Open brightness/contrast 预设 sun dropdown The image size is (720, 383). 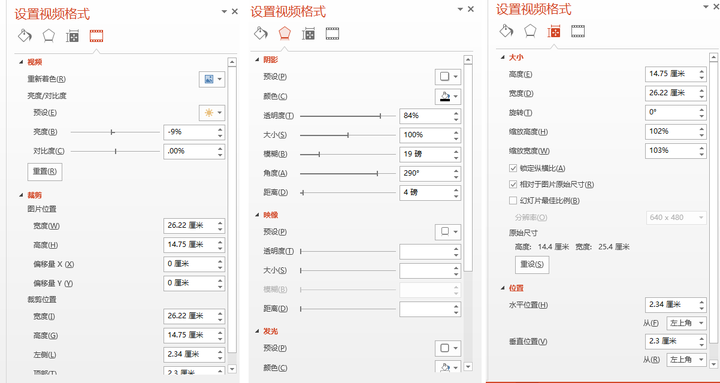[x=212, y=113]
